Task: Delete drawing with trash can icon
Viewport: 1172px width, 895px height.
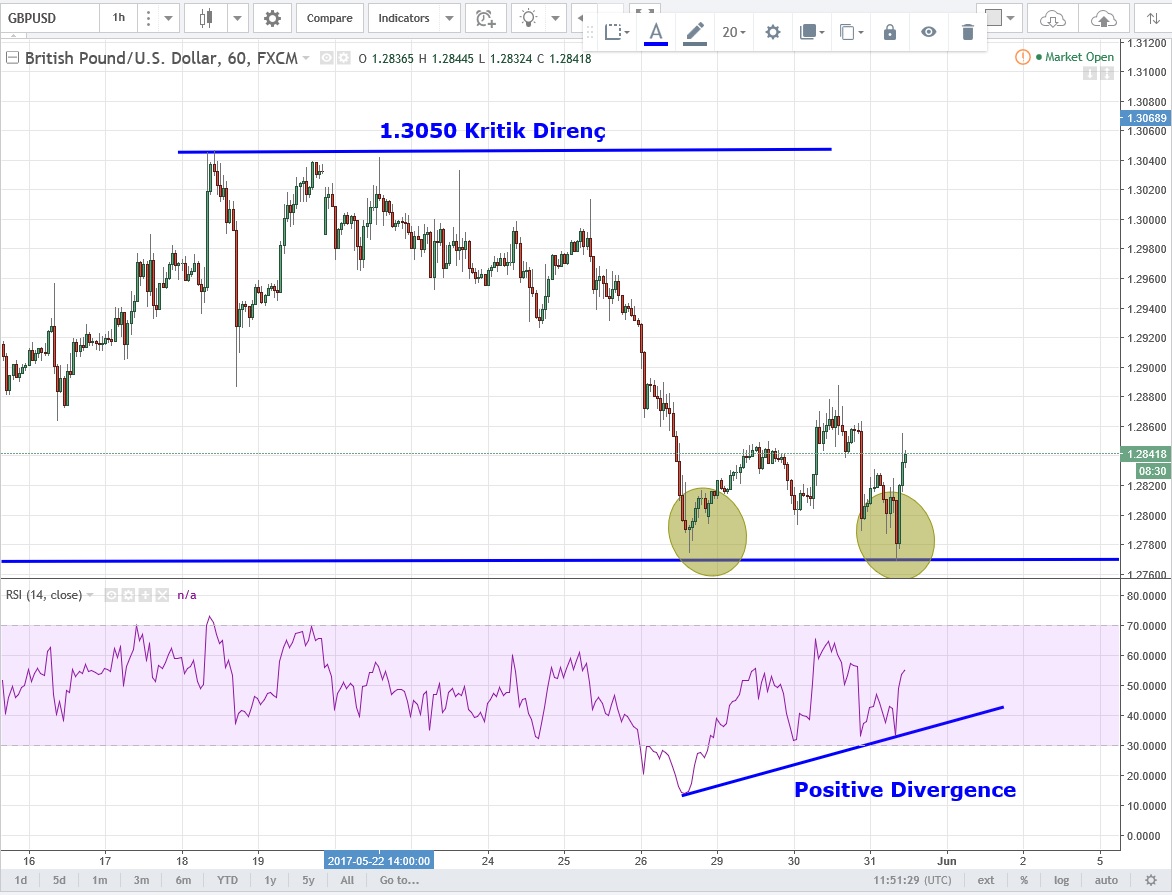Action: [967, 32]
